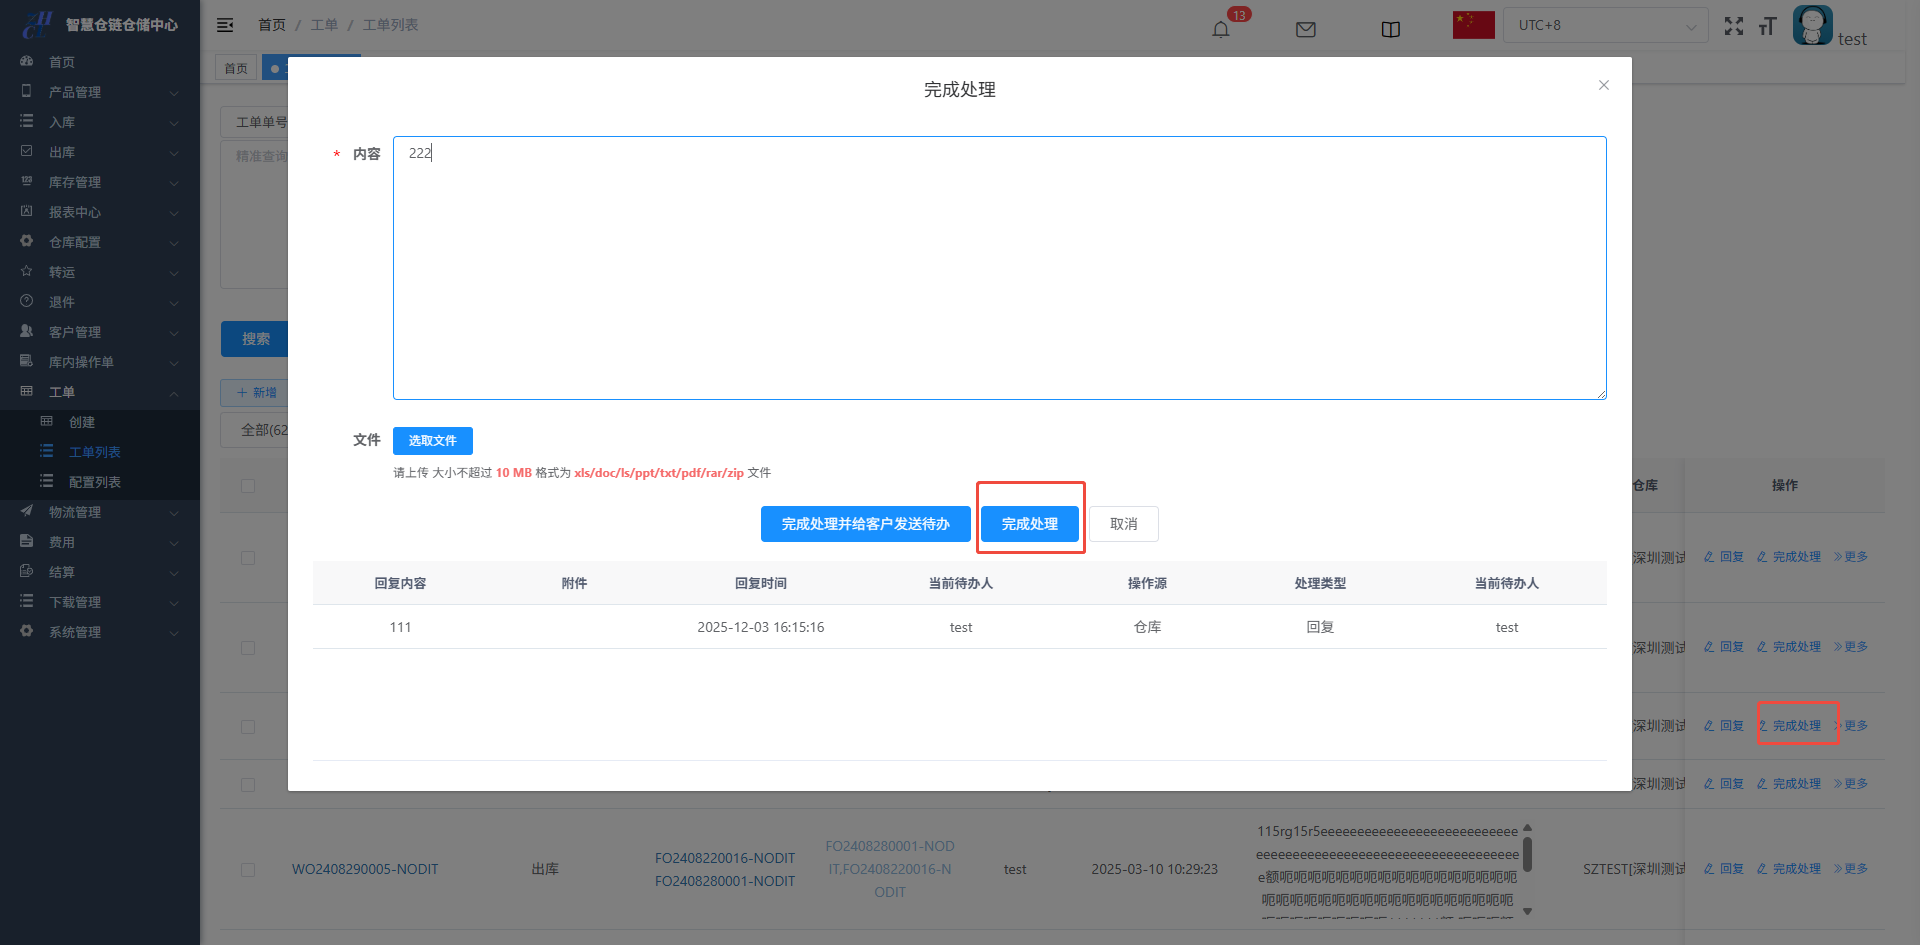Toggle the select-all header checkbox
1920x945 pixels.
point(248,486)
